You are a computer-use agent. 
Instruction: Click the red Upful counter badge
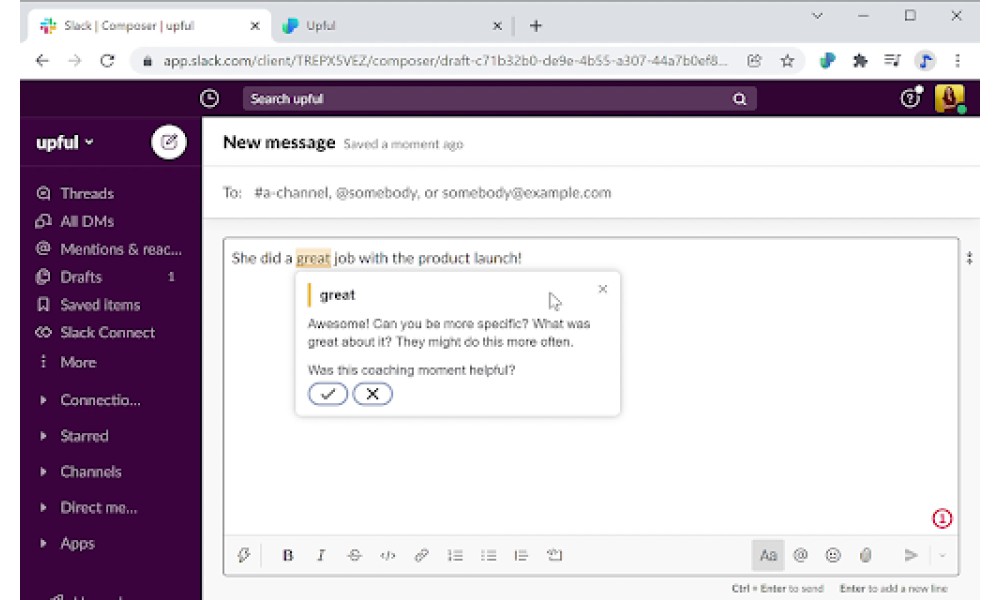(942, 518)
